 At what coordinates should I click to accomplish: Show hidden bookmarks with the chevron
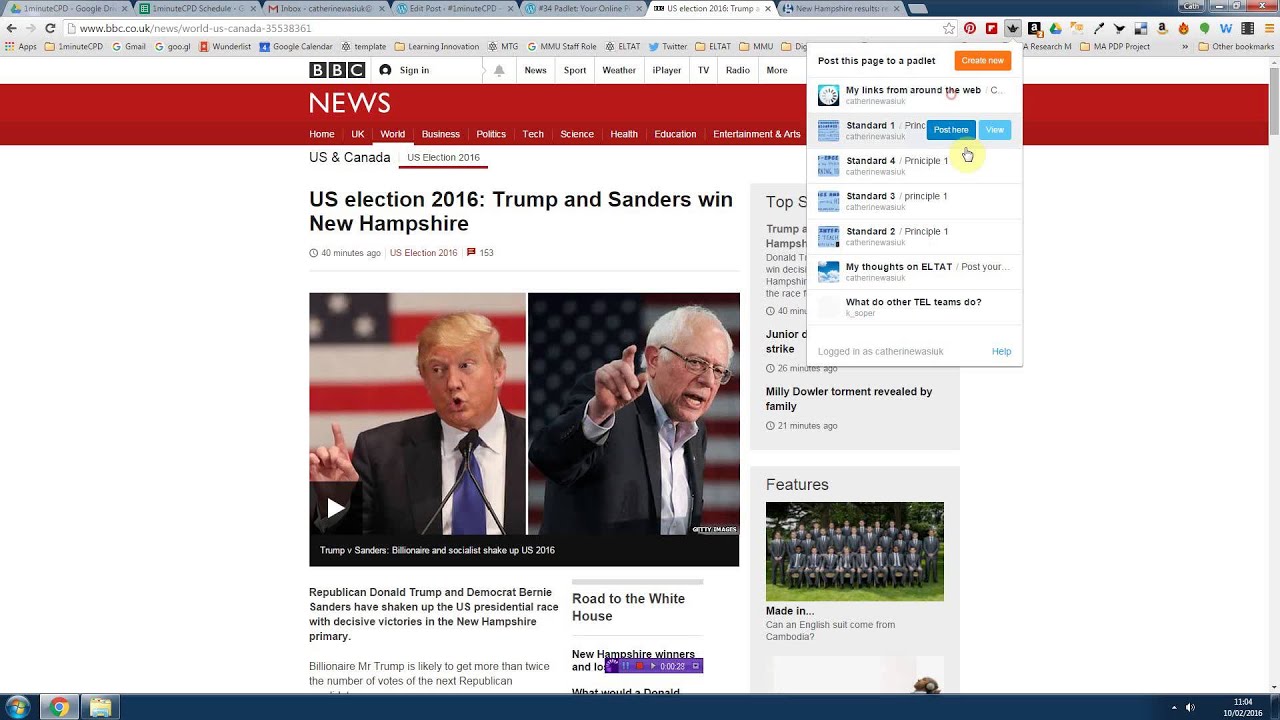coord(1186,46)
